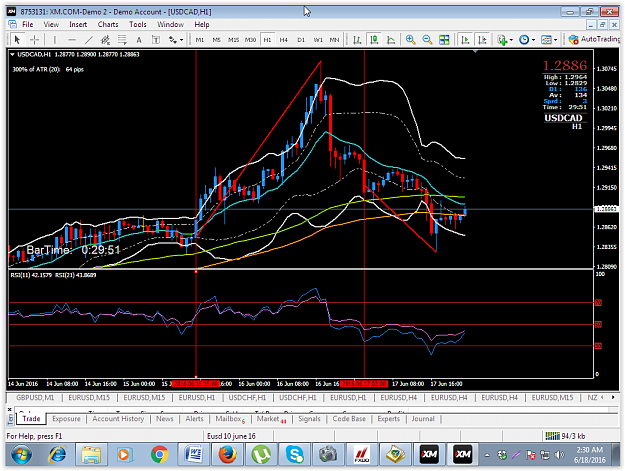This screenshot has width=625, height=471.
Task: Click the volume speaker tray icon
Action: click(559, 455)
